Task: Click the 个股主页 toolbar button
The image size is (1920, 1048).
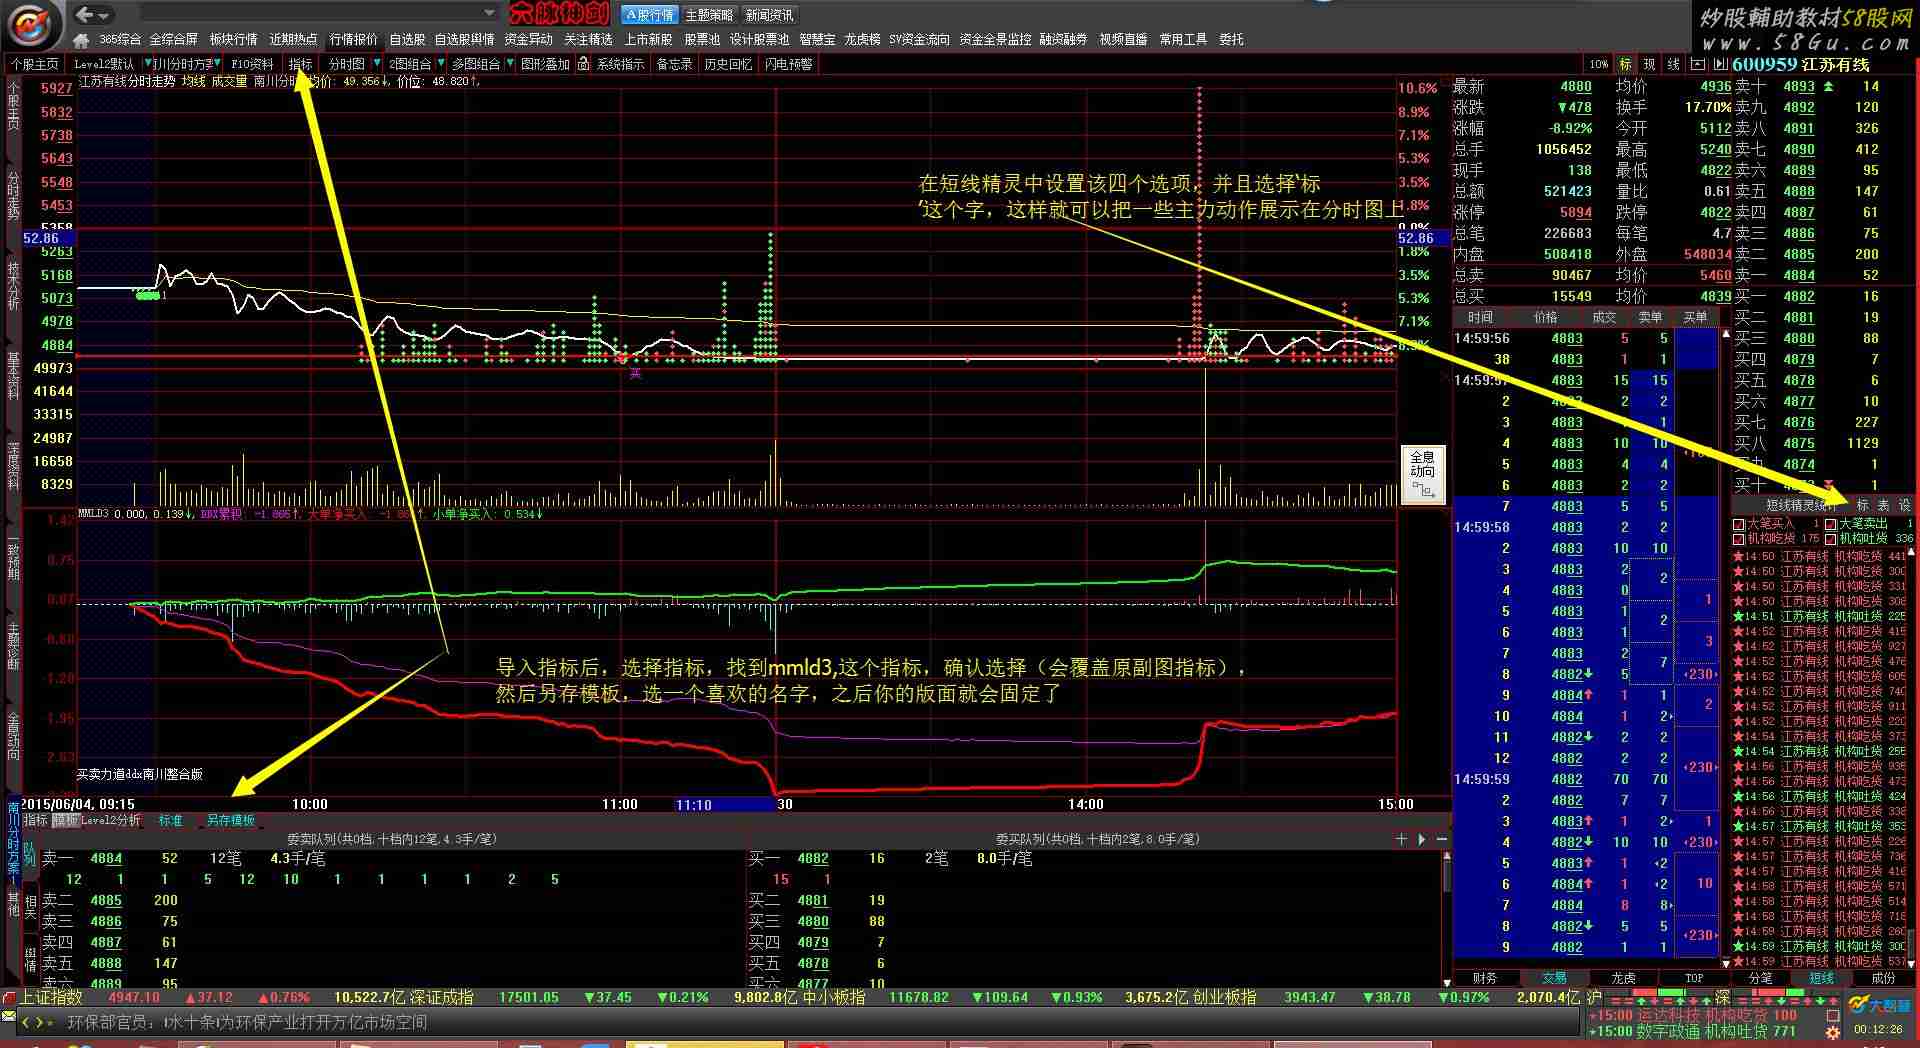Action: [35, 64]
